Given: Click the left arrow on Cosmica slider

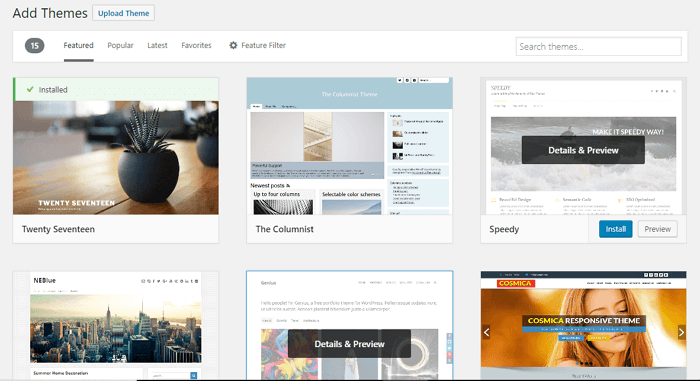Looking at the screenshot, I should tap(486, 332).
